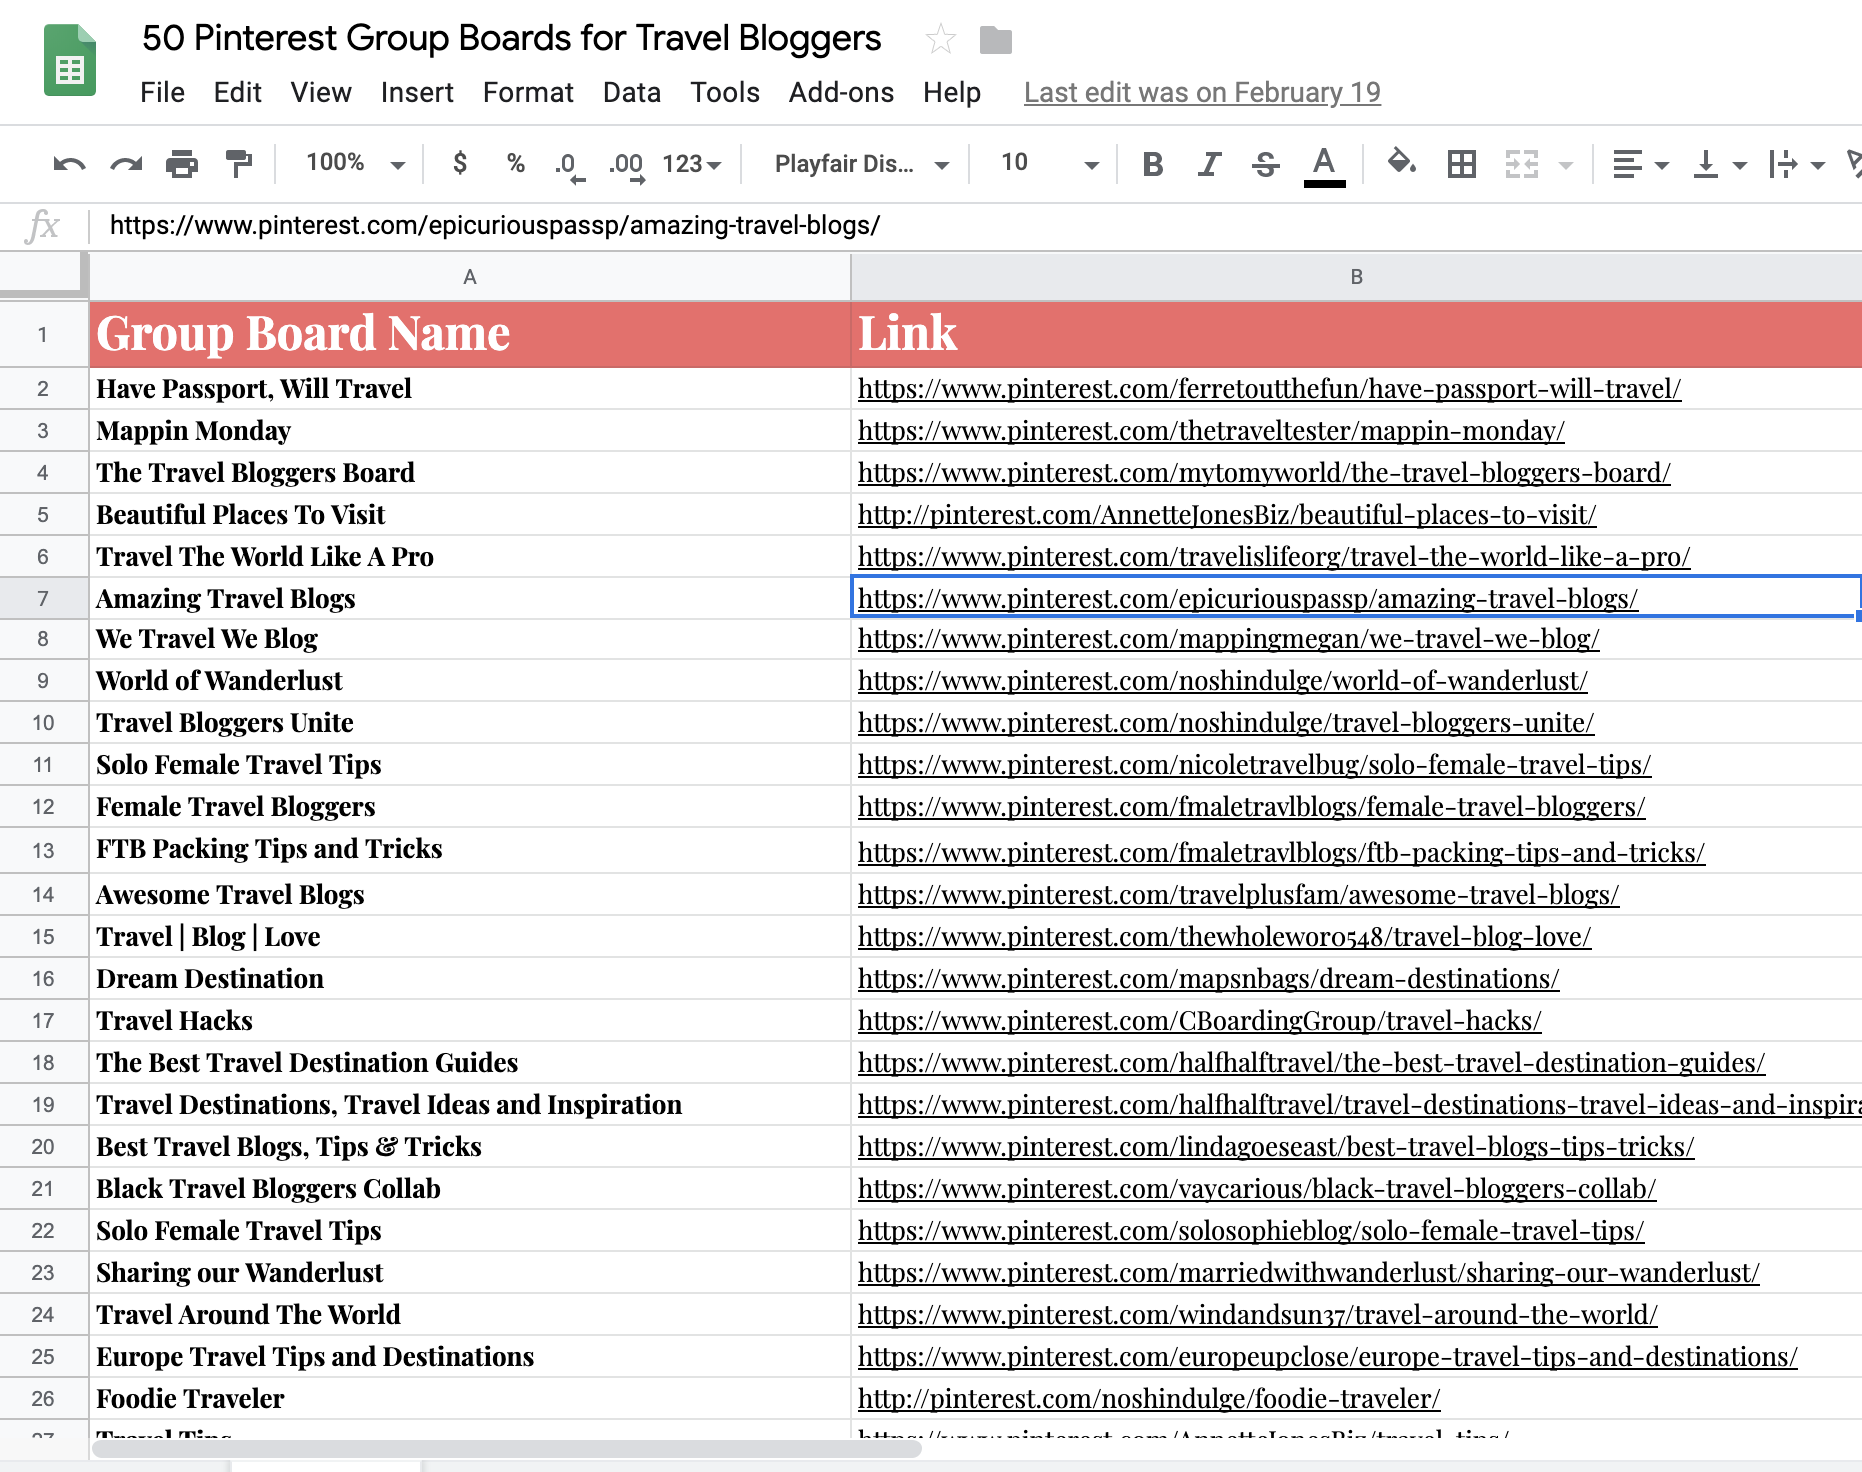Select row 13 header

43,851
